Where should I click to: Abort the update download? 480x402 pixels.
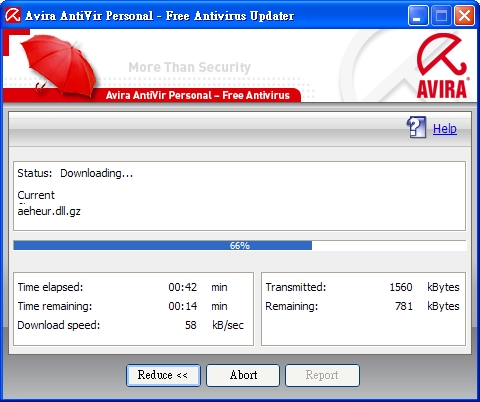243,375
